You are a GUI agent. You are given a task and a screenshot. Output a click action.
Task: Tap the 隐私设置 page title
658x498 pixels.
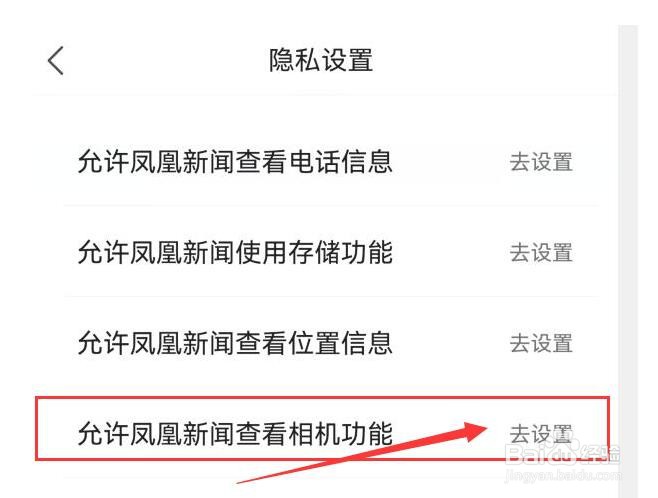pyautogui.click(x=321, y=60)
